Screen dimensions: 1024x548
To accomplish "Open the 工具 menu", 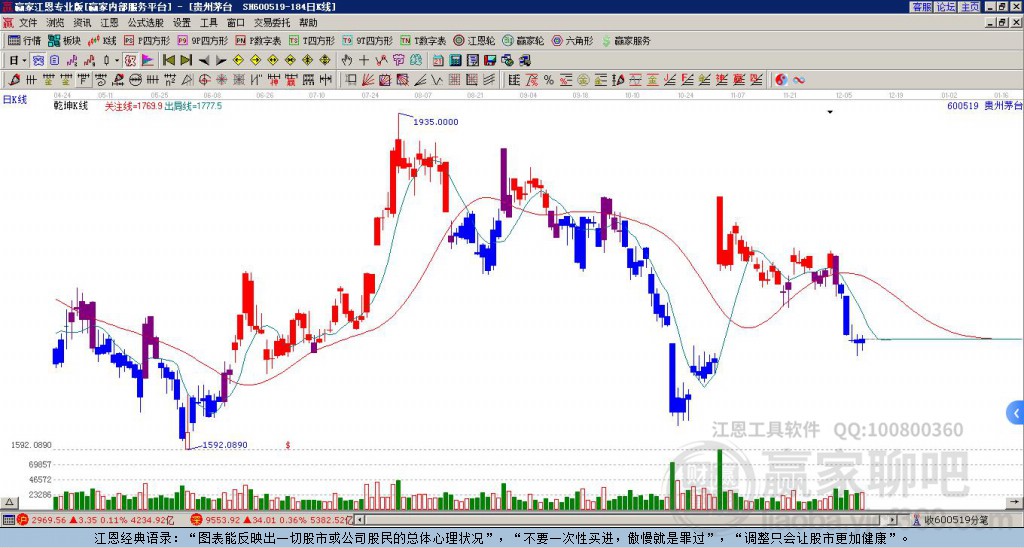I will point(209,23).
